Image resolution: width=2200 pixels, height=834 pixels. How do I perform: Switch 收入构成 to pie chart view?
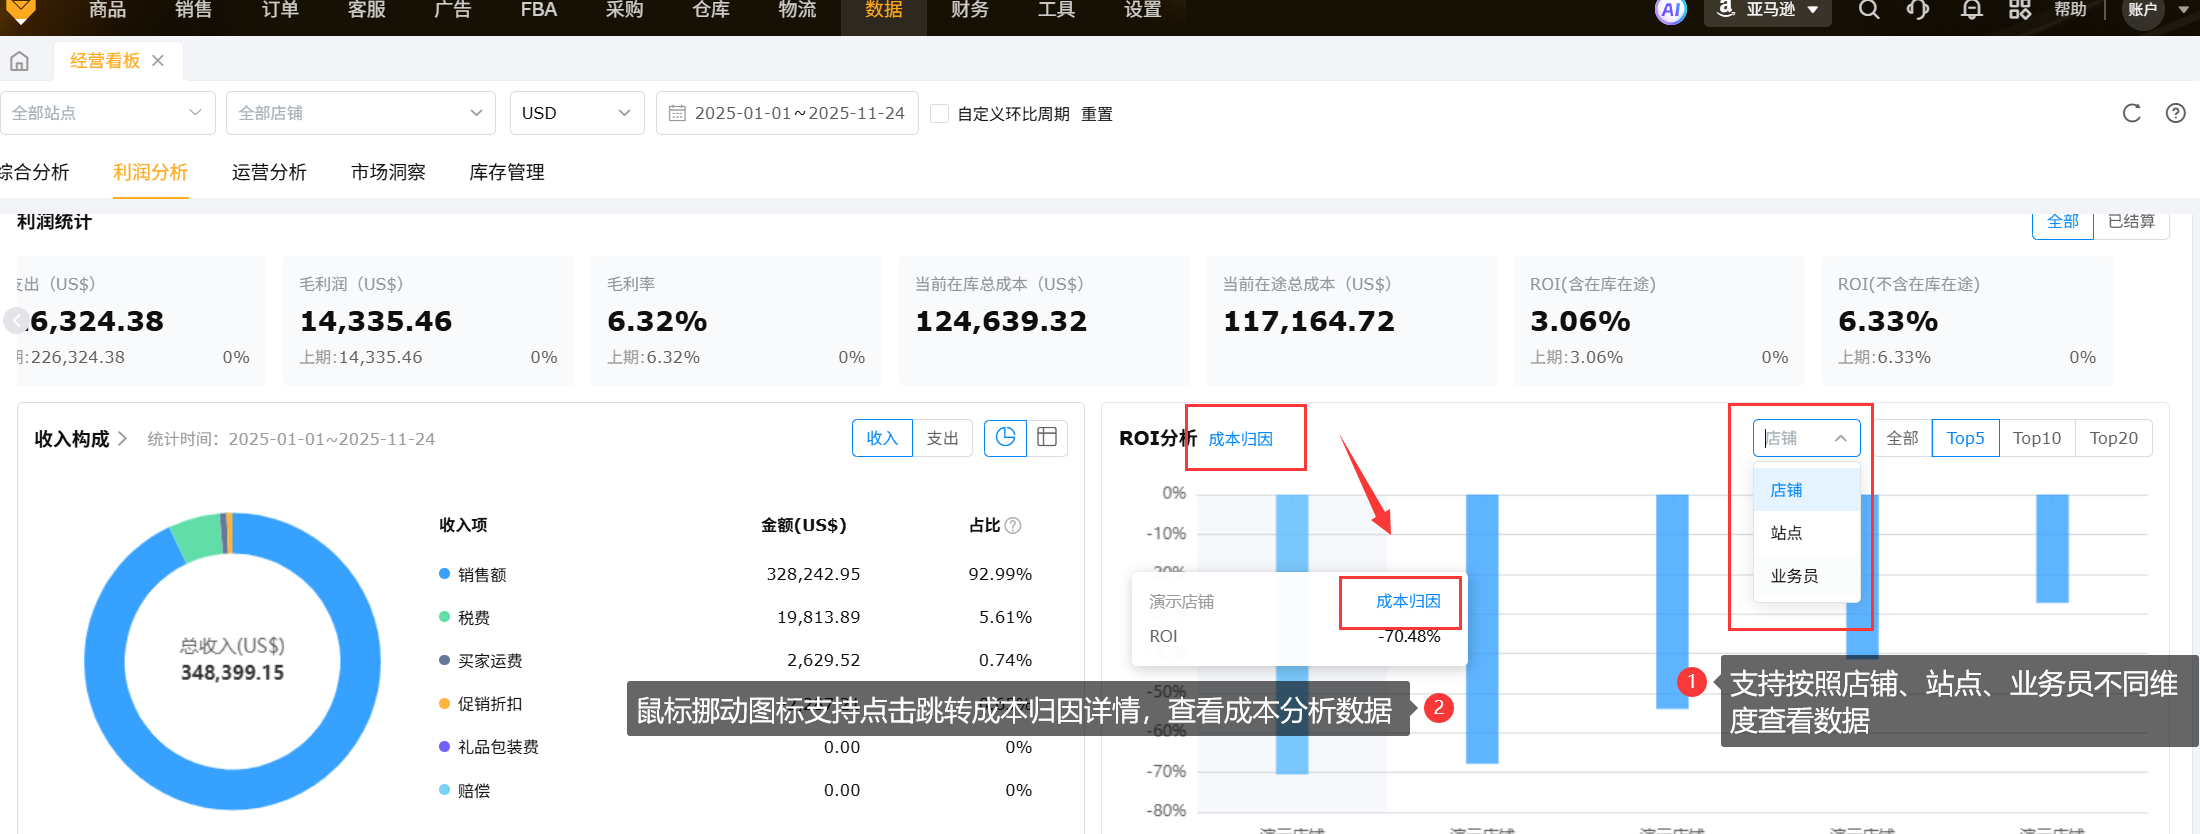pos(1005,438)
